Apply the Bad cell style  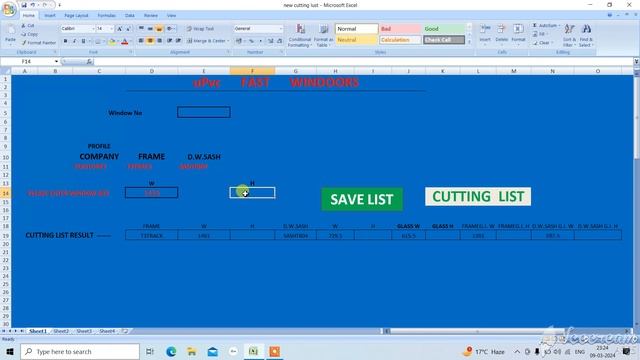400,29
